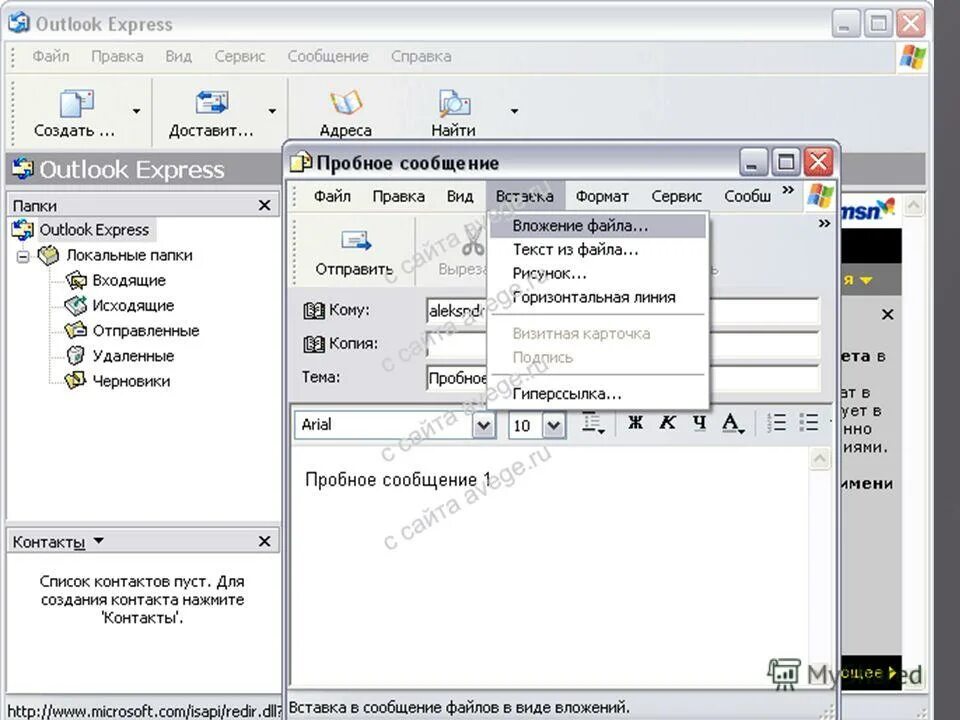
Task: Open Вид menu in message window
Action: click(x=460, y=196)
